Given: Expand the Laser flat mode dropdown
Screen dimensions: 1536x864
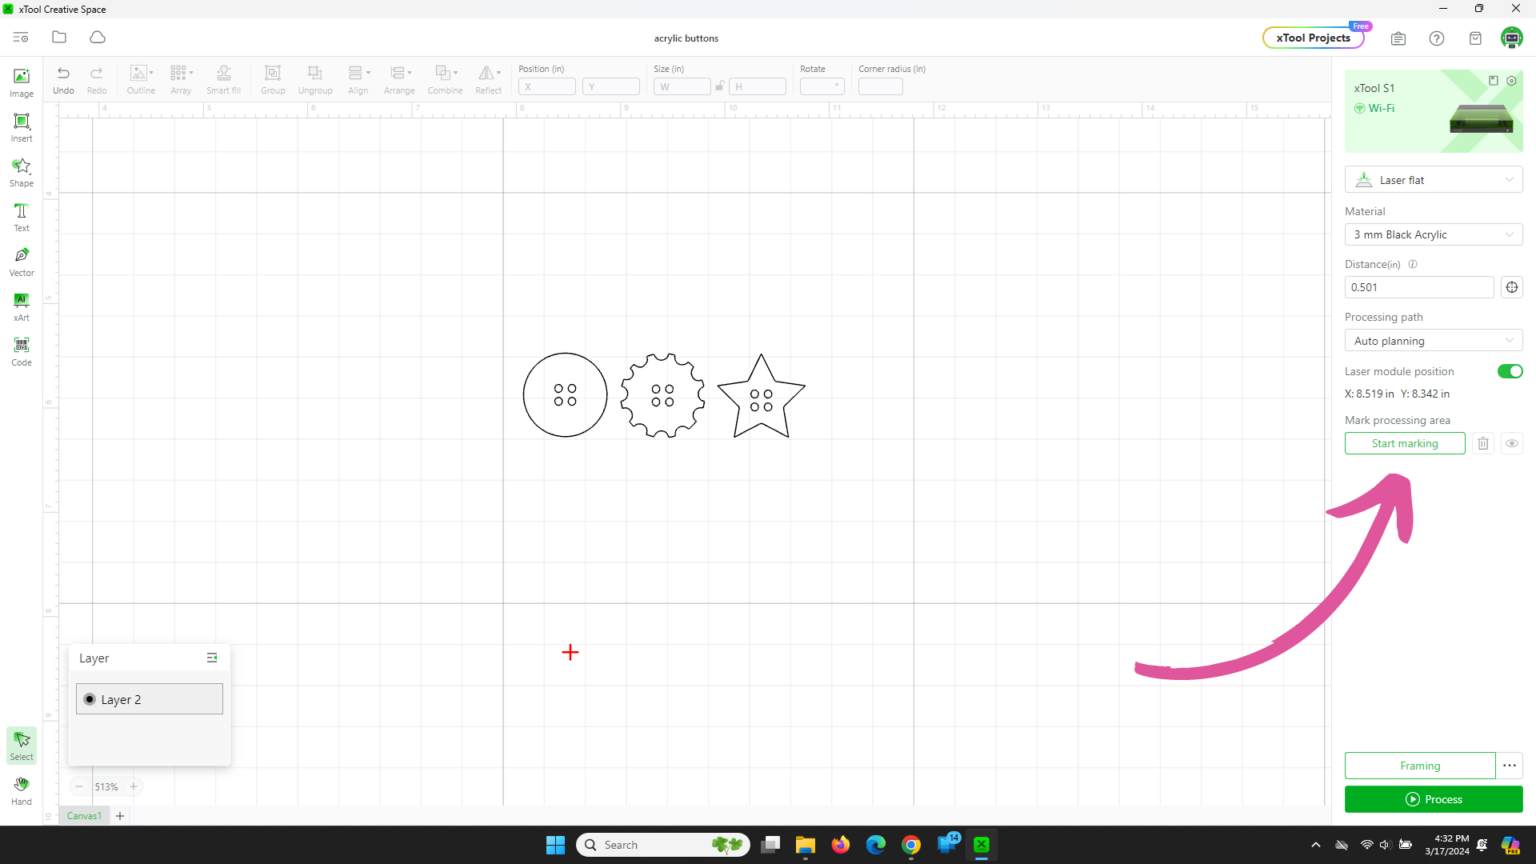Looking at the screenshot, I should pos(1433,180).
